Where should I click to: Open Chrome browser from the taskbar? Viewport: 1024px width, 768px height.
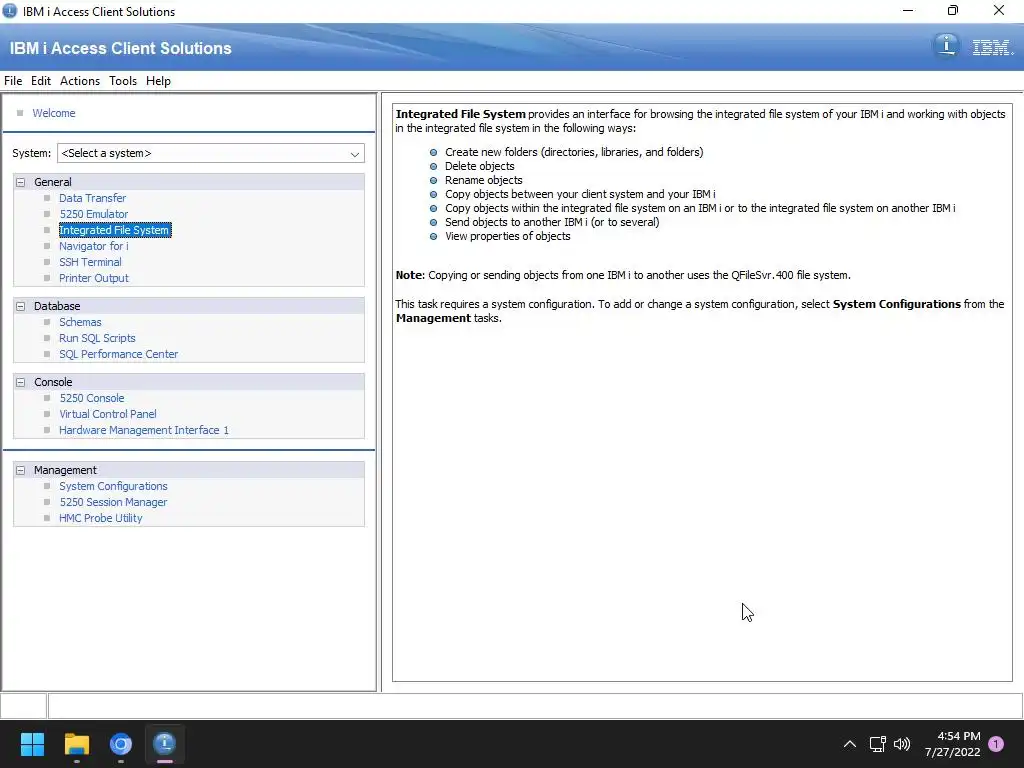pyautogui.click(x=121, y=744)
